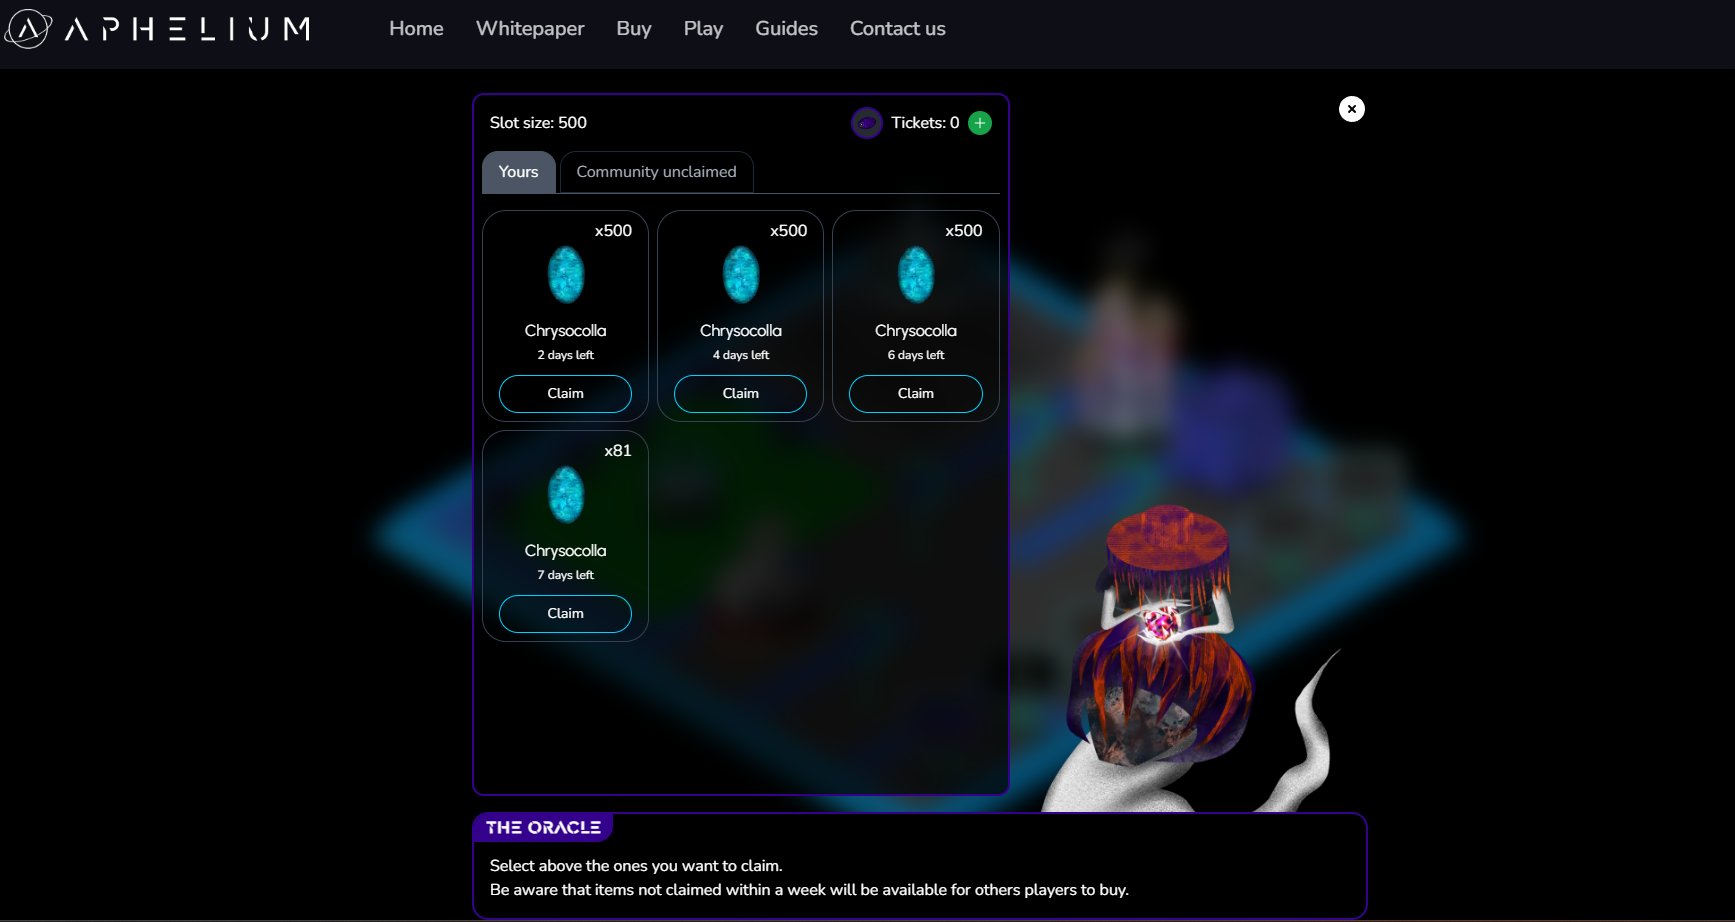Click the Aphelium logo icon

click(x=28, y=29)
